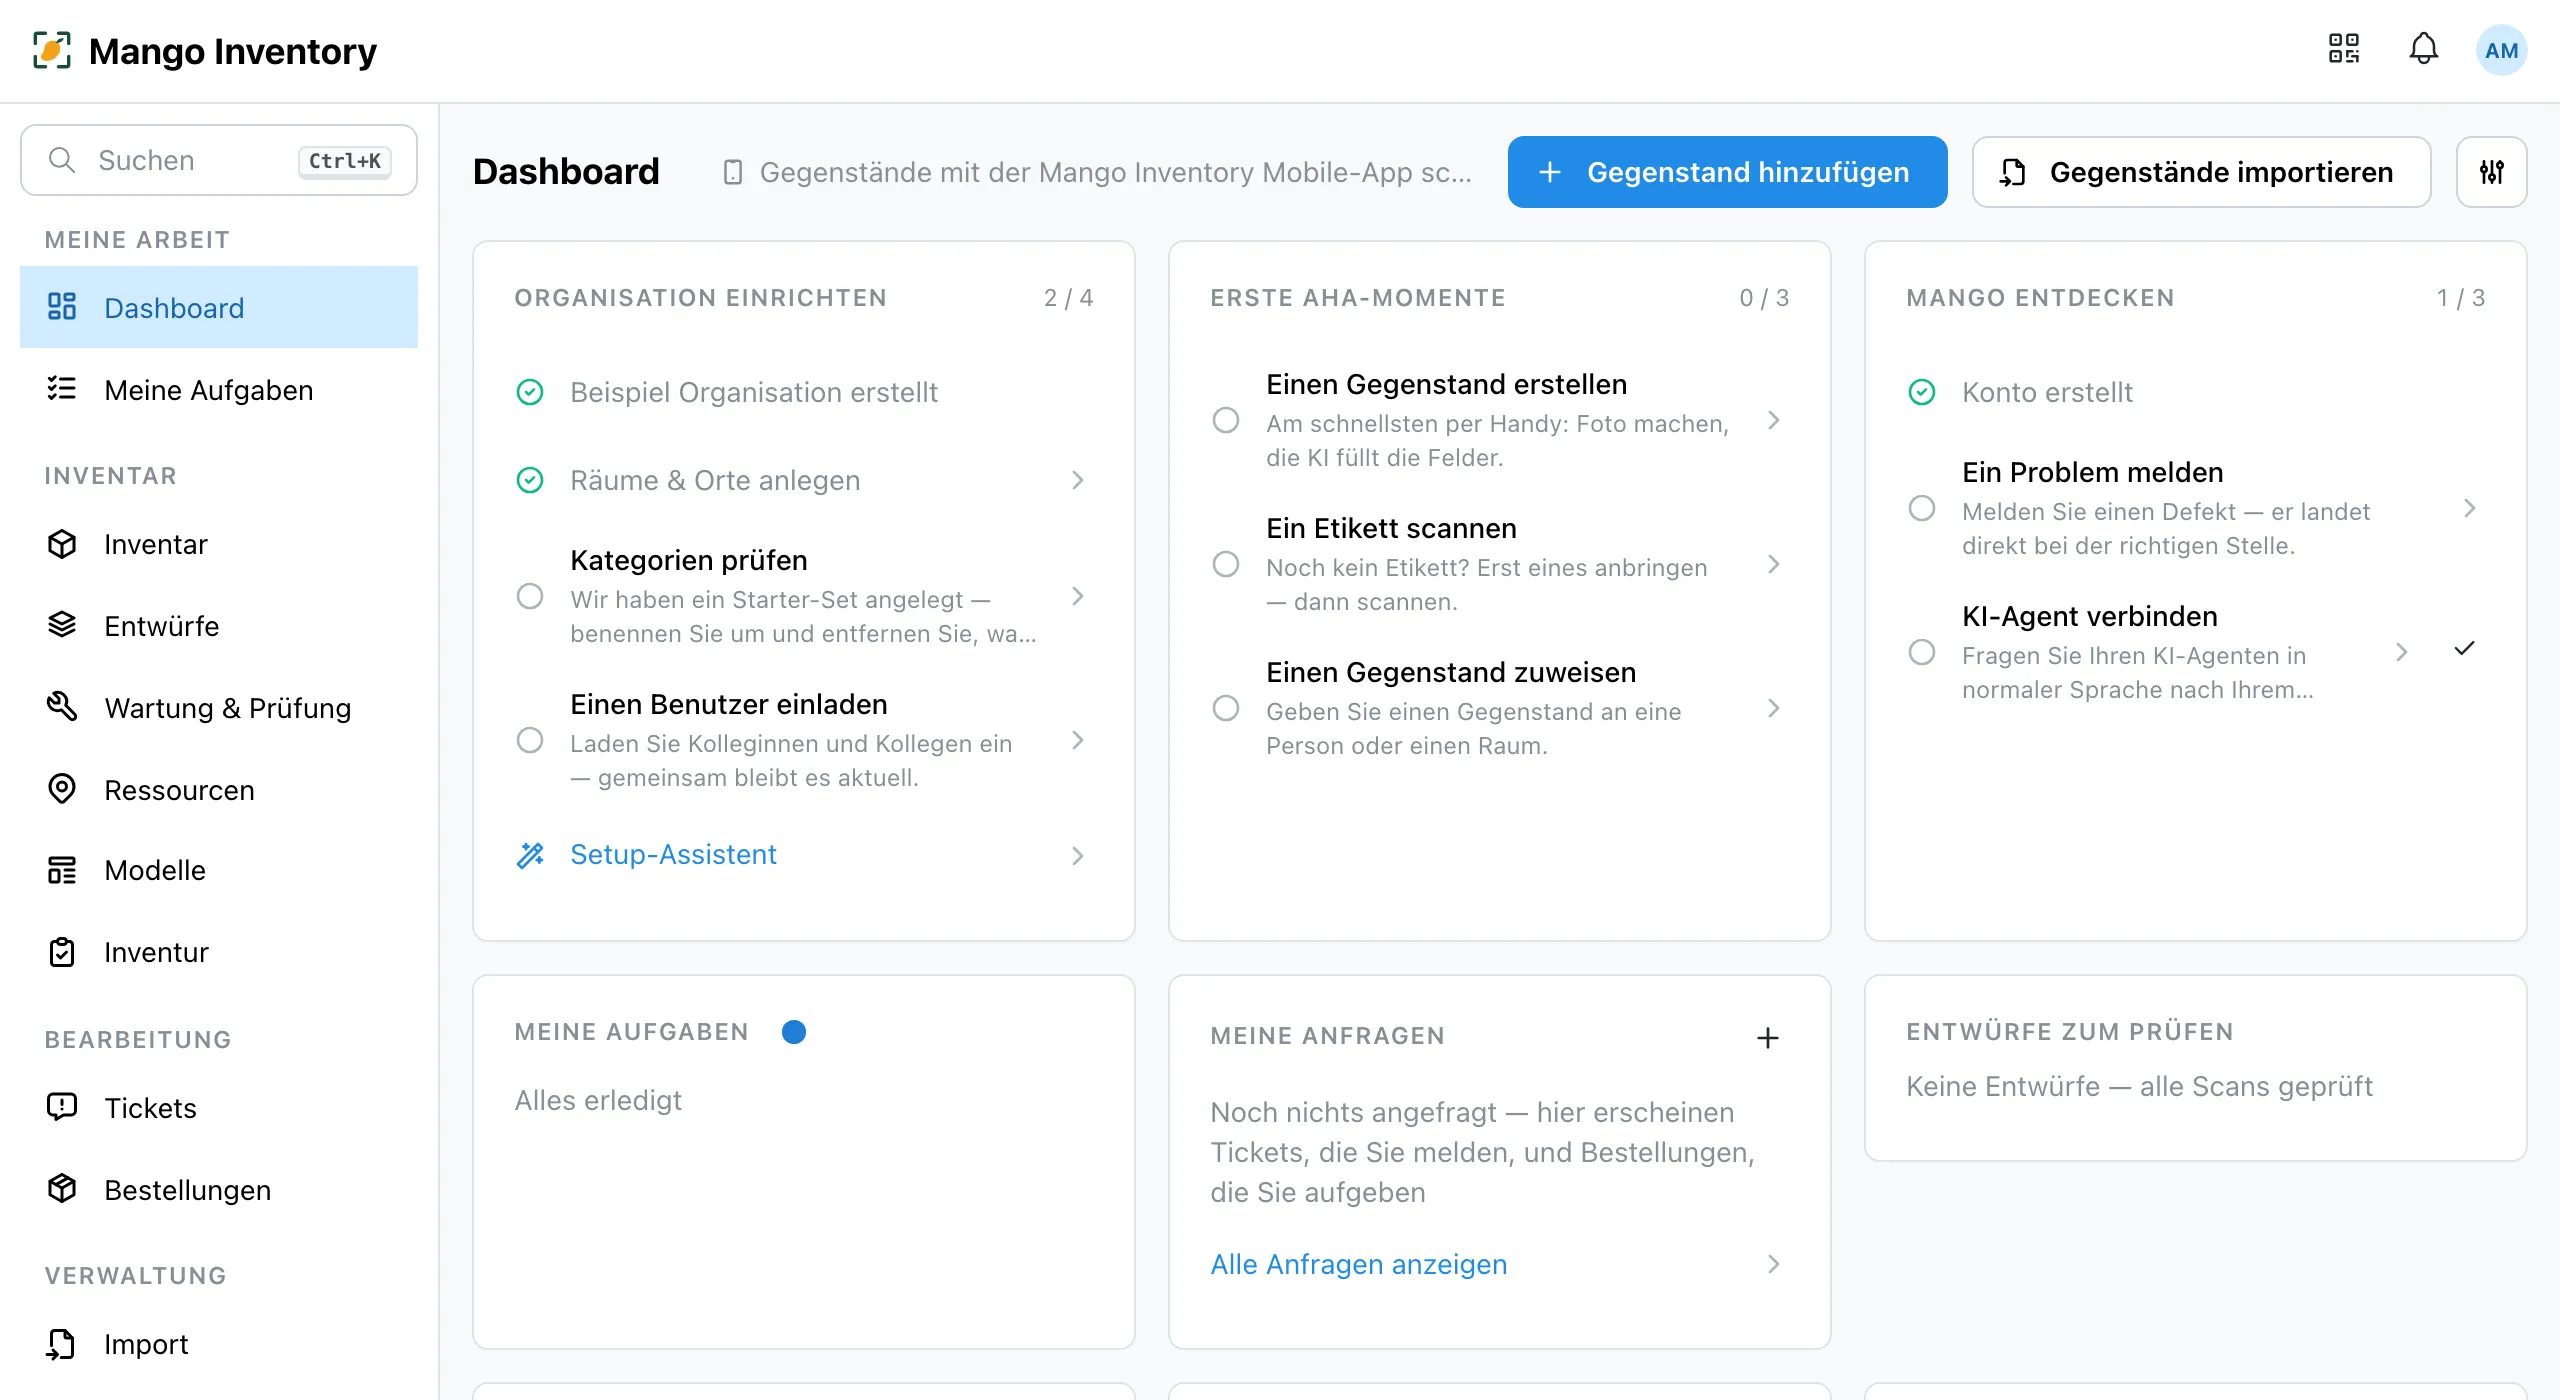Screen dimensions: 2560x1400
Task: Click the Setup-Assistent magic wand icon
Action: coord(530,855)
